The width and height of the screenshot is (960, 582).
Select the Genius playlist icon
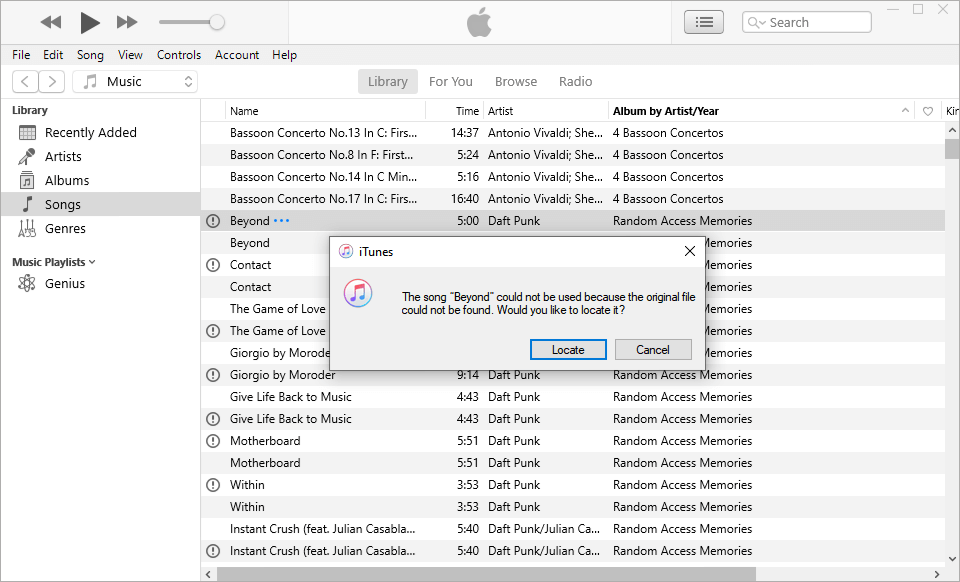(28, 283)
